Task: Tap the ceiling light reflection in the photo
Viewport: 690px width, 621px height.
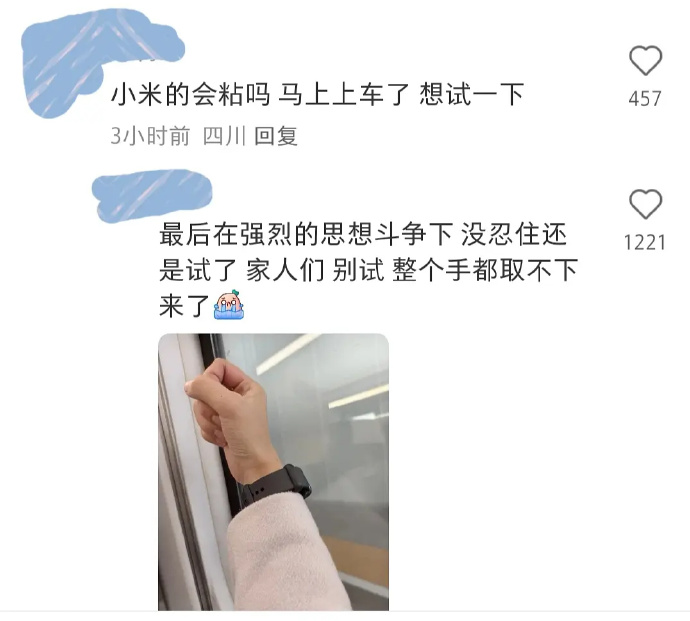Action: [x=288, y=353]
